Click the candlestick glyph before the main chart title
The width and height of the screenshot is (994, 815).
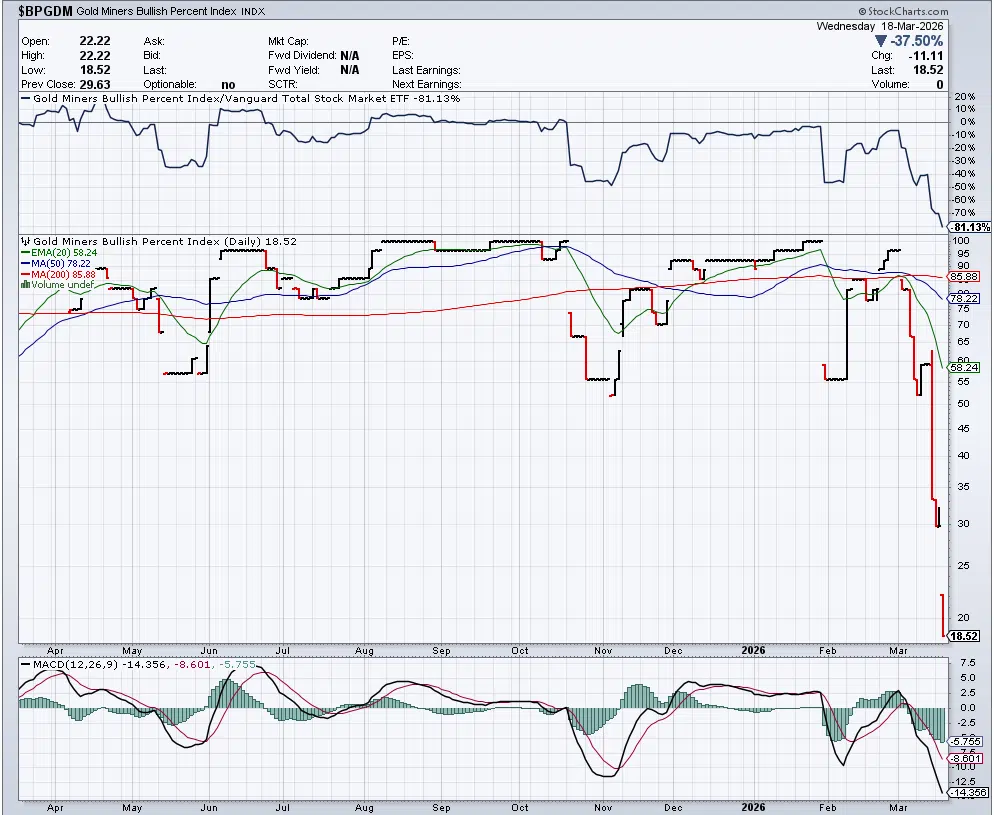point(25,242)
